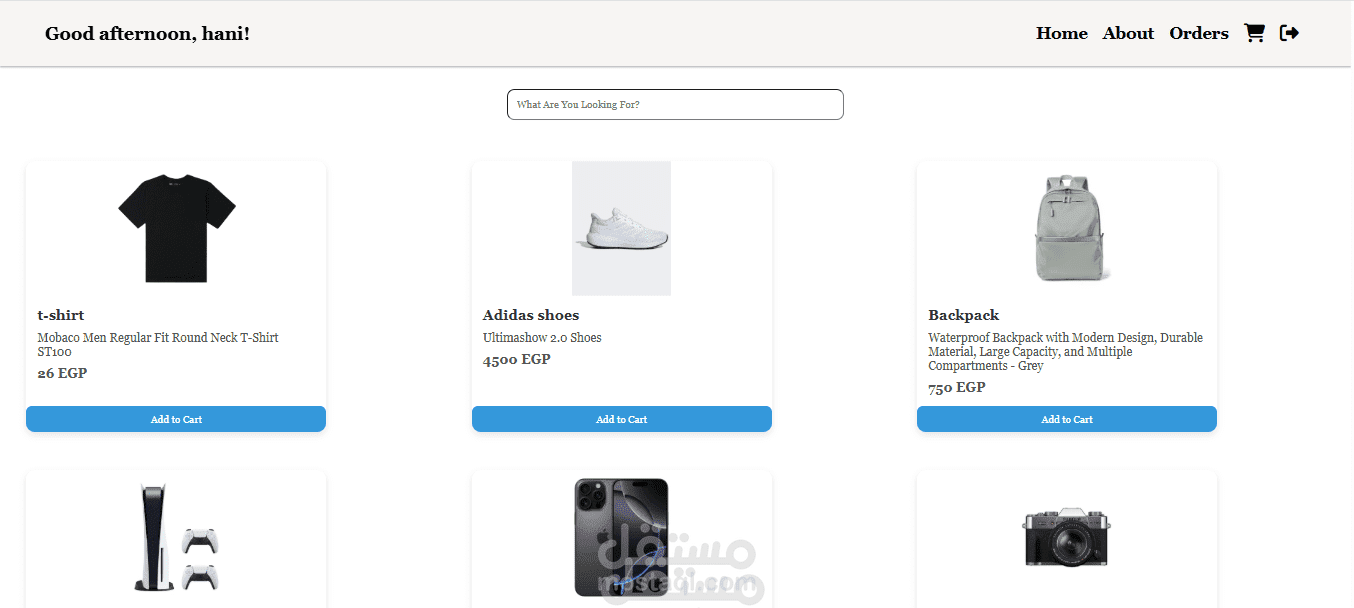Viewport: 1354px width, 608px height.
Task: Add the t-shirt to cart
Action: (x=176, y=419)
